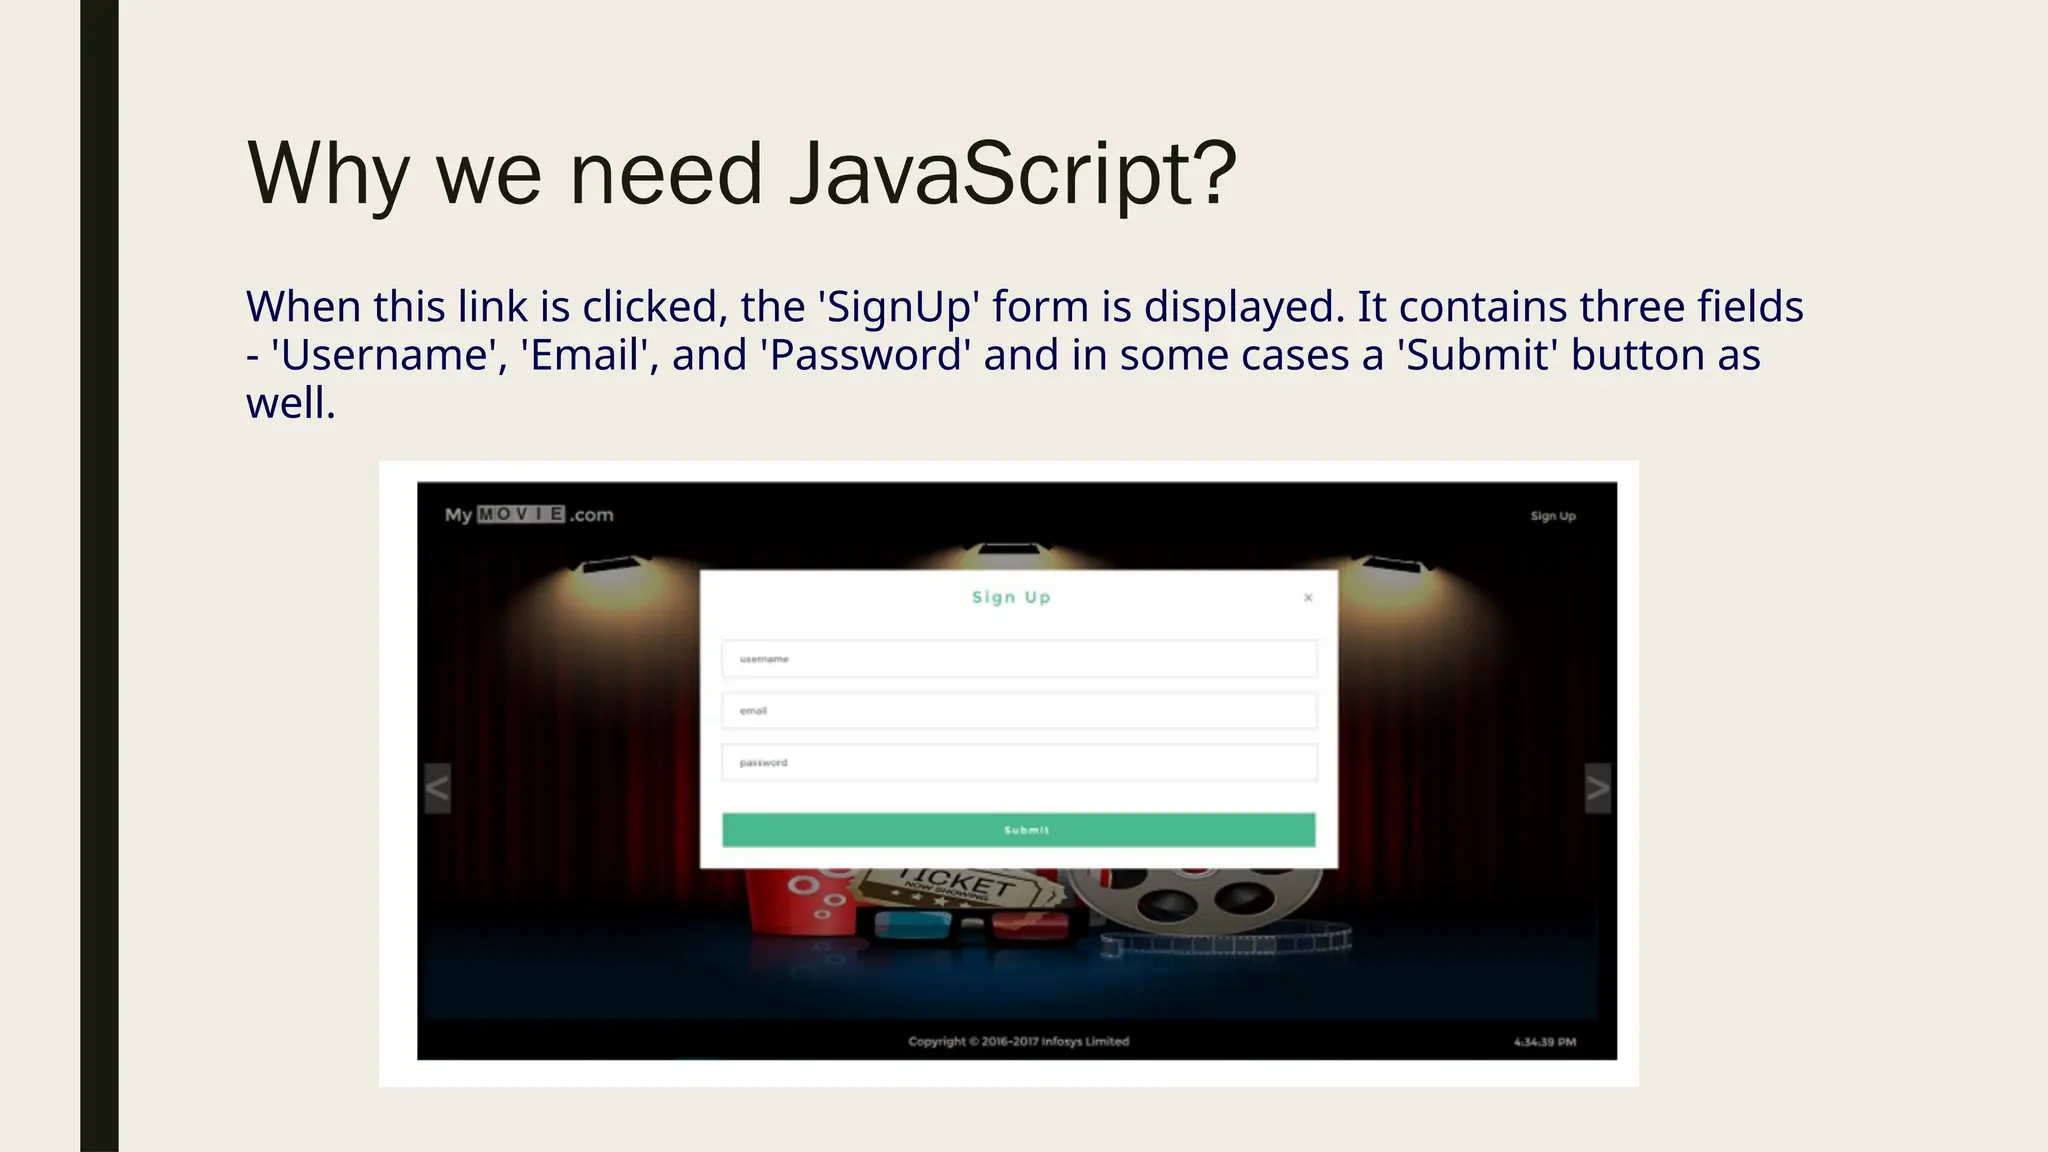
Task: Click the Copyright Infosys Limited footer text
Action: pyautogui.click(x=1018, y=1041)
